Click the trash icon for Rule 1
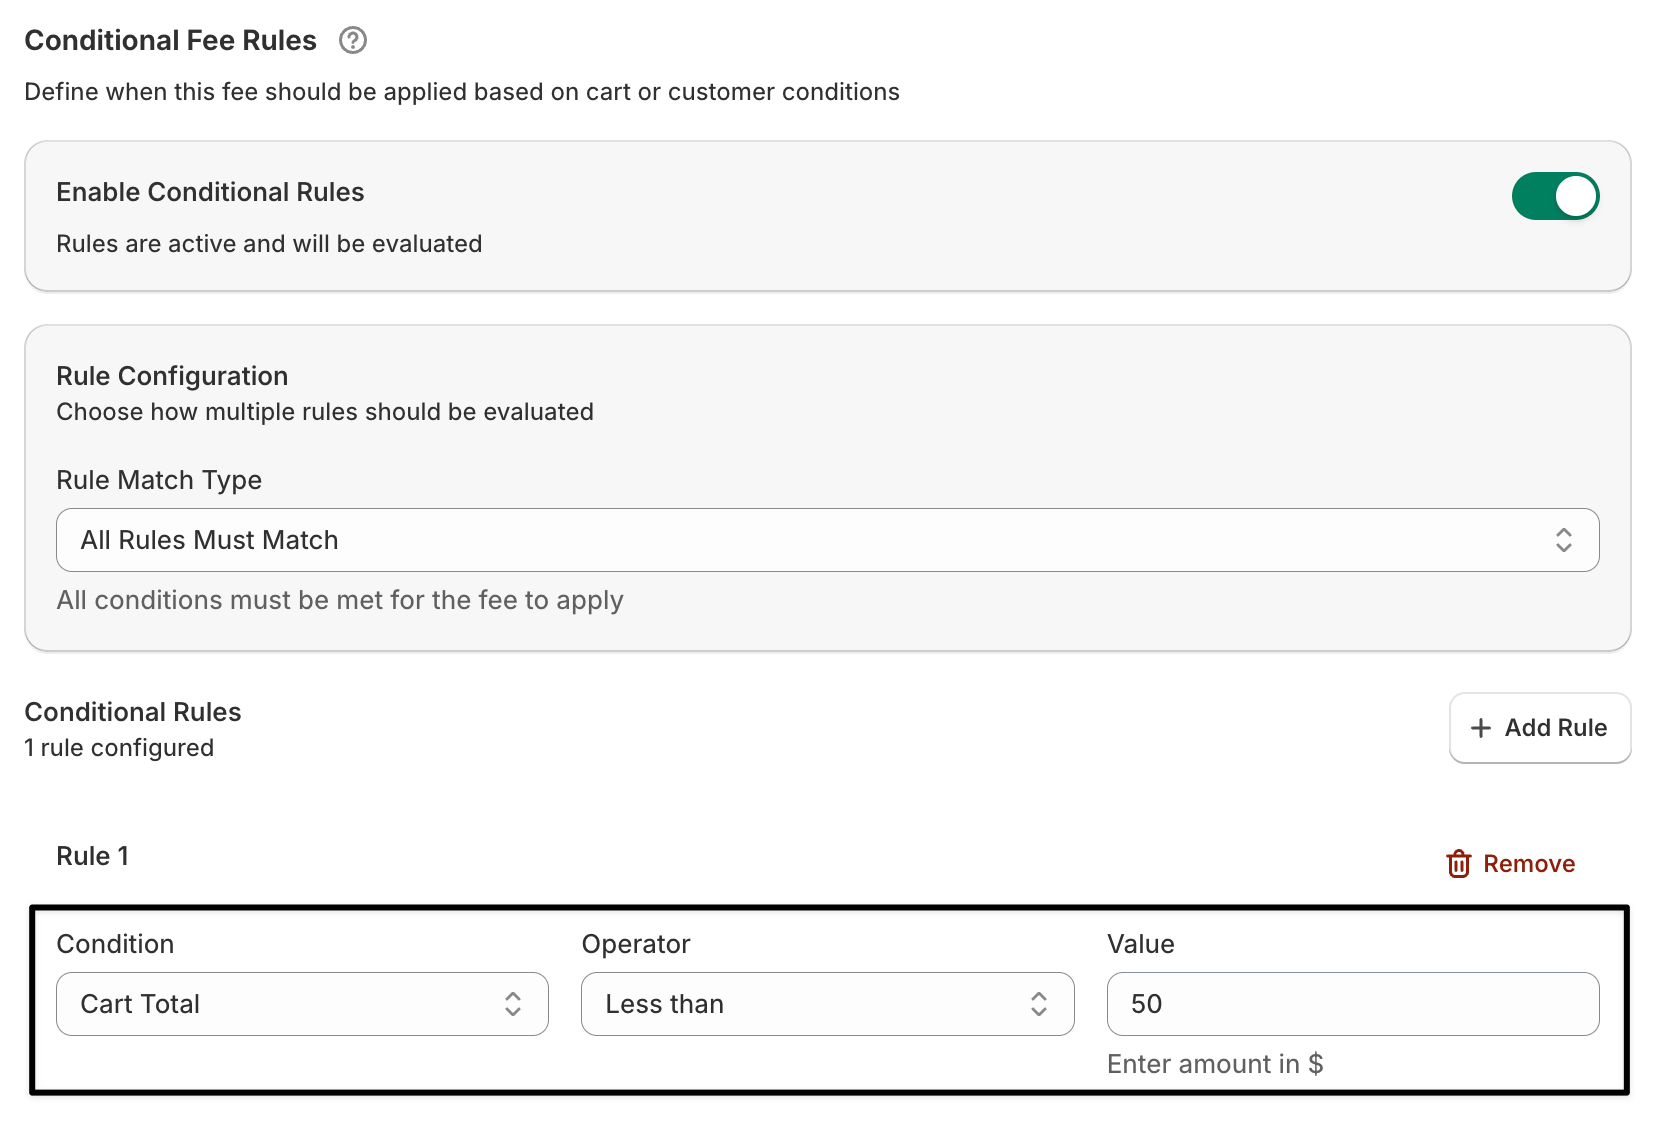 coord(1458,864)
